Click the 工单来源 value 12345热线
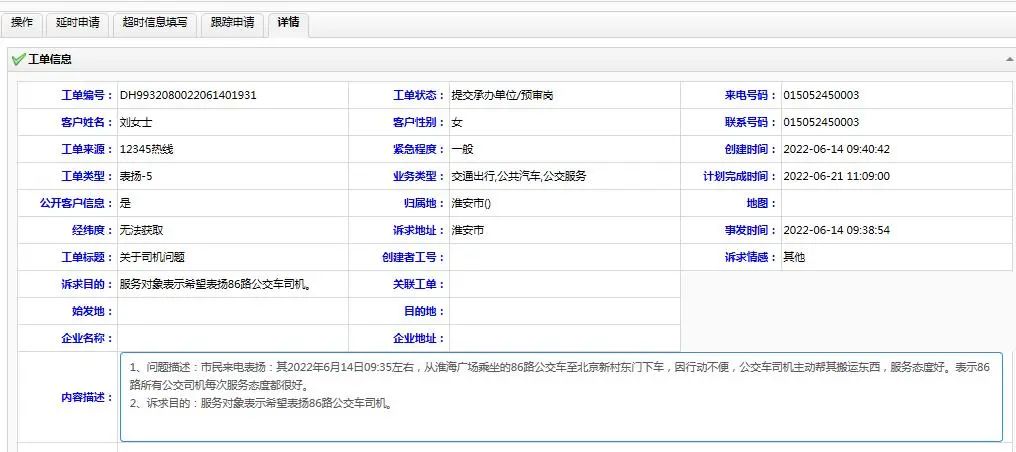Viewport: 1016px width, 452px height. coord(146,149)
